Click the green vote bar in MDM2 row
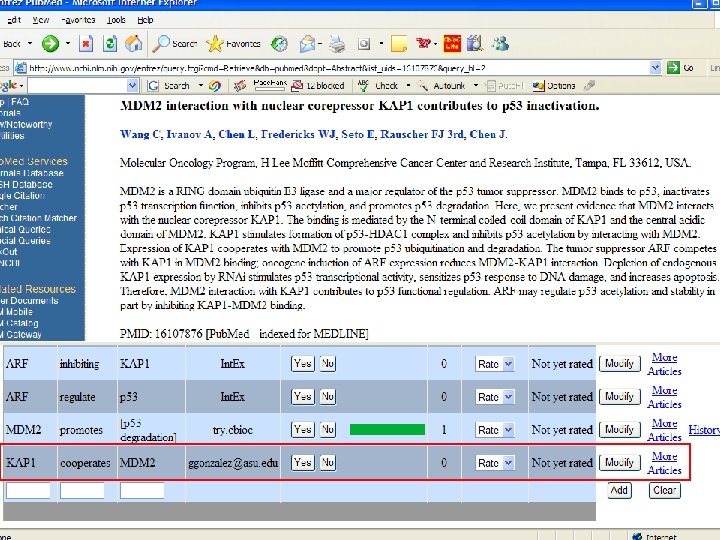 tap(387, 430)
